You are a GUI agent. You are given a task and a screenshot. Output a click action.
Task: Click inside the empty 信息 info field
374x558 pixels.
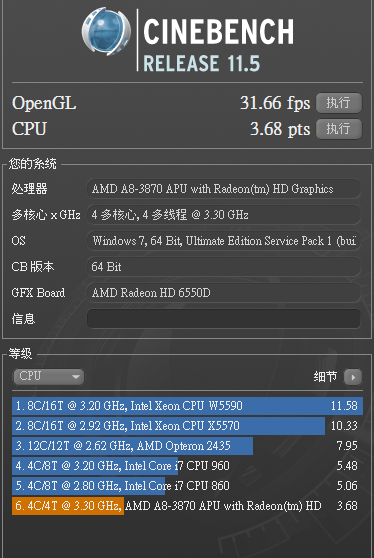(x=223, y=319)
